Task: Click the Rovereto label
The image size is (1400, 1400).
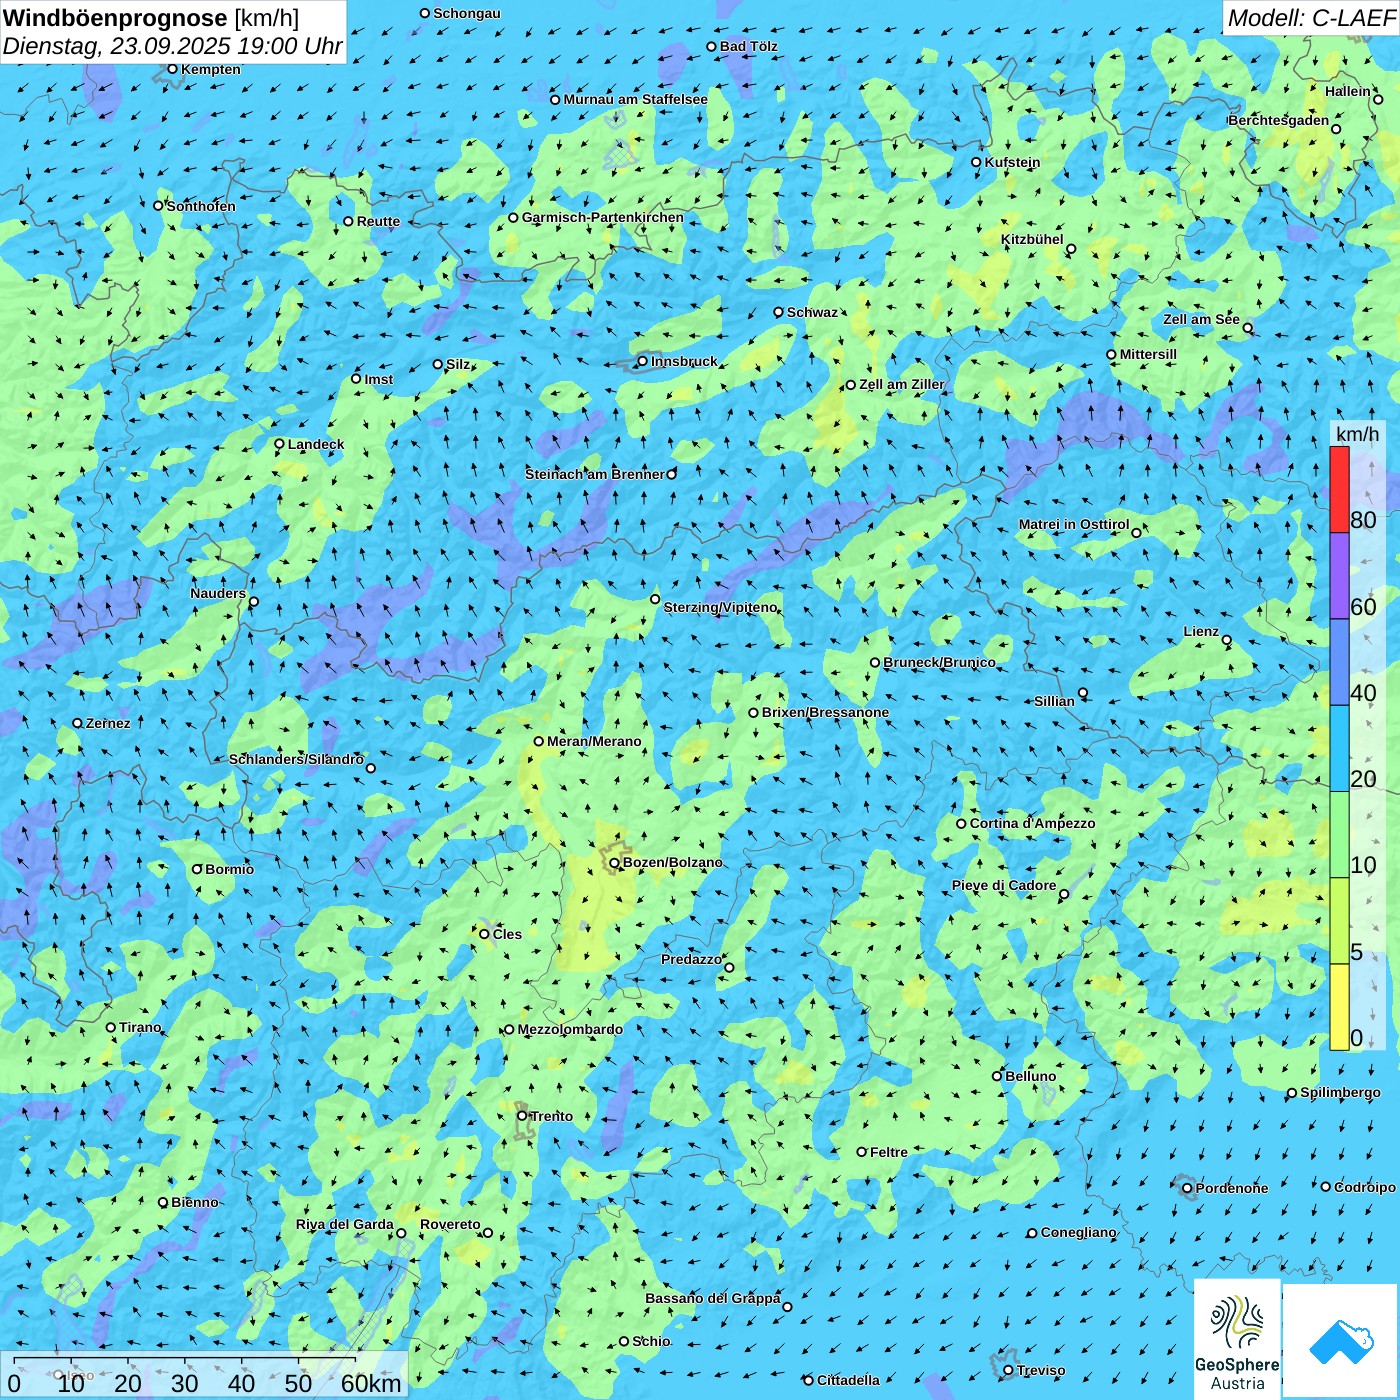Action: 450,1224
